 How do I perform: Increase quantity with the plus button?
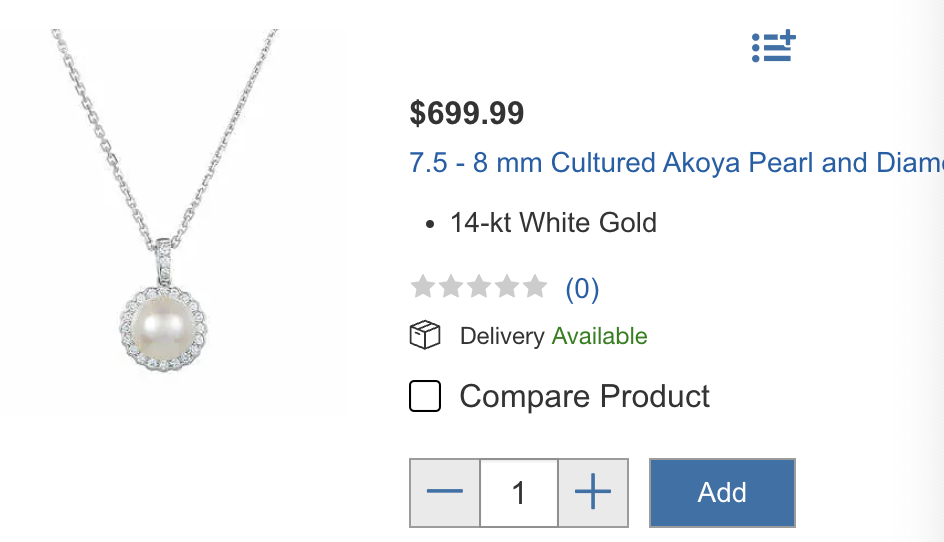[x=593, y=492]
